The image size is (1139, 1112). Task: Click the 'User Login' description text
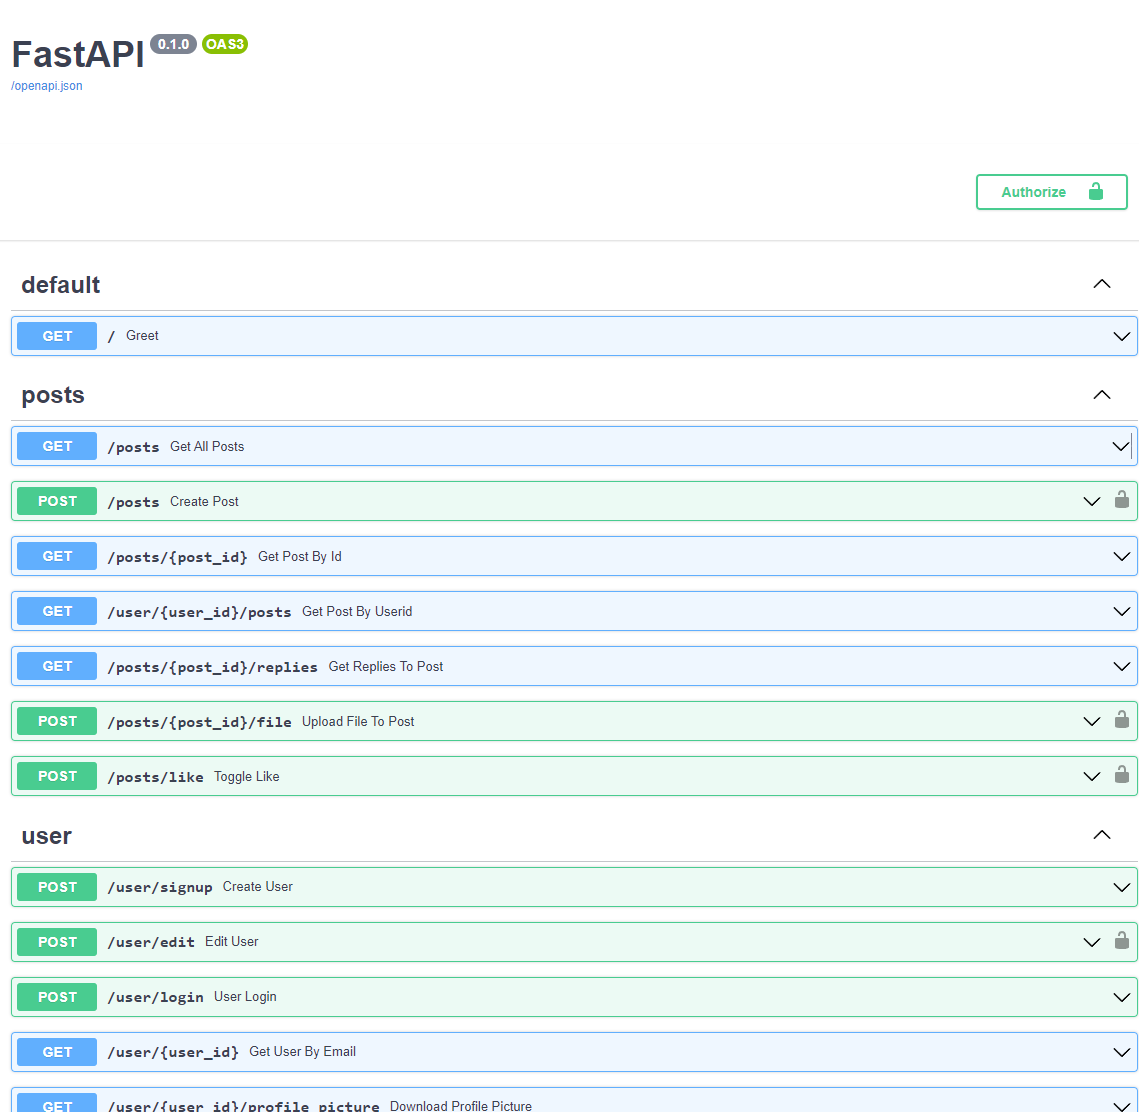point(245,997)
